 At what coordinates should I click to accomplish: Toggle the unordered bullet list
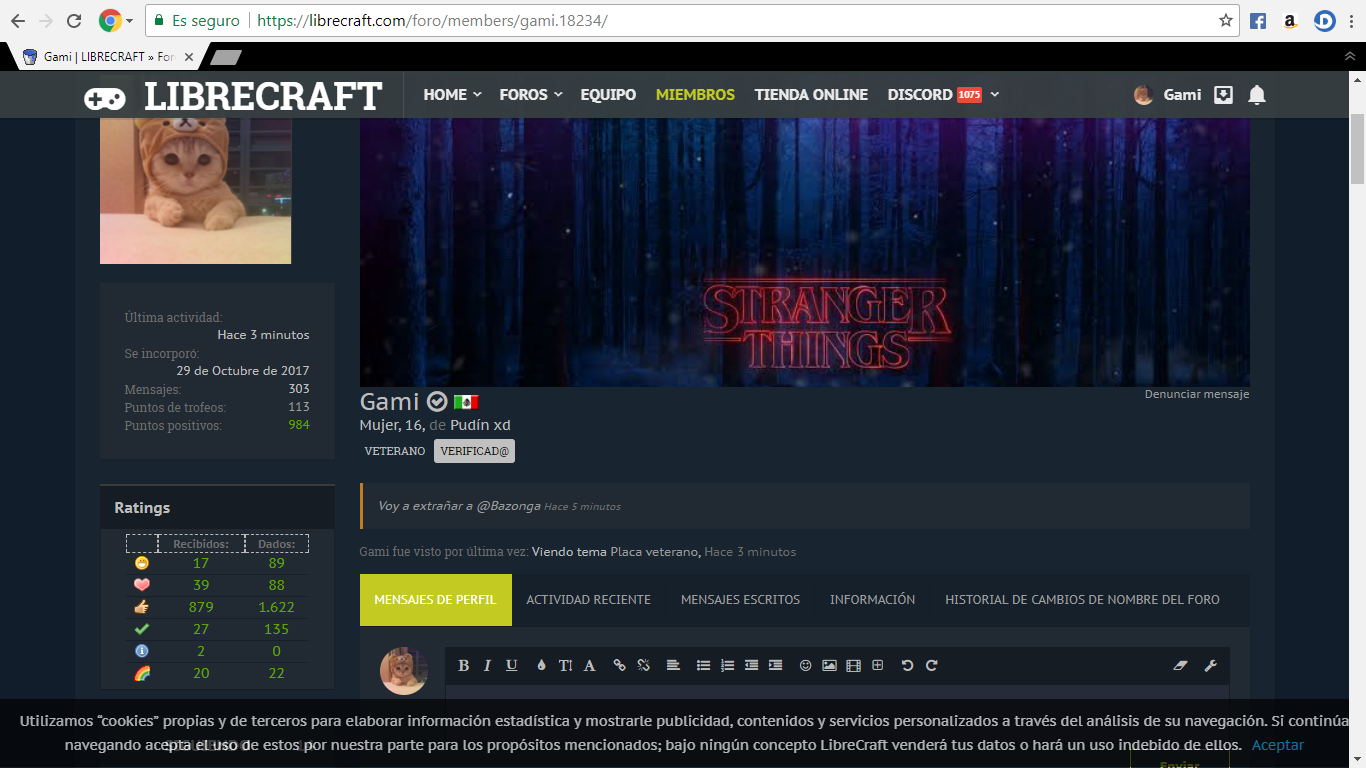703,666
